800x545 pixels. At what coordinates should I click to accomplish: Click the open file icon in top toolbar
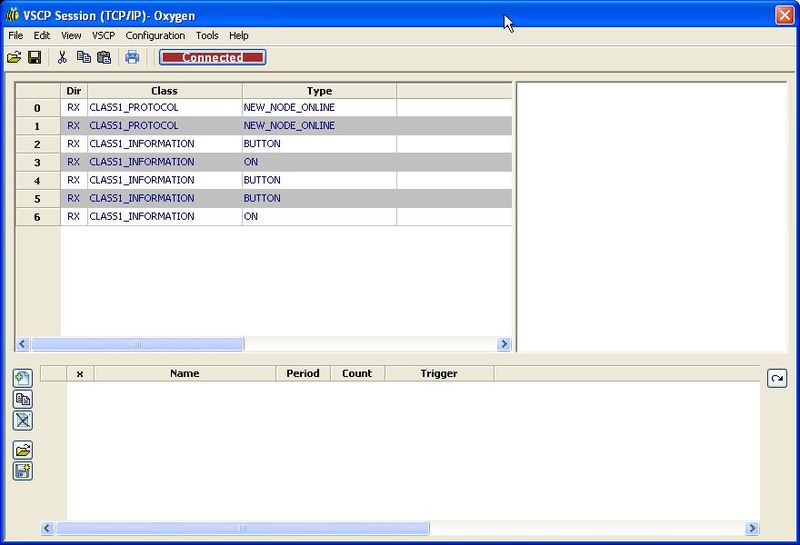[14, 58]
